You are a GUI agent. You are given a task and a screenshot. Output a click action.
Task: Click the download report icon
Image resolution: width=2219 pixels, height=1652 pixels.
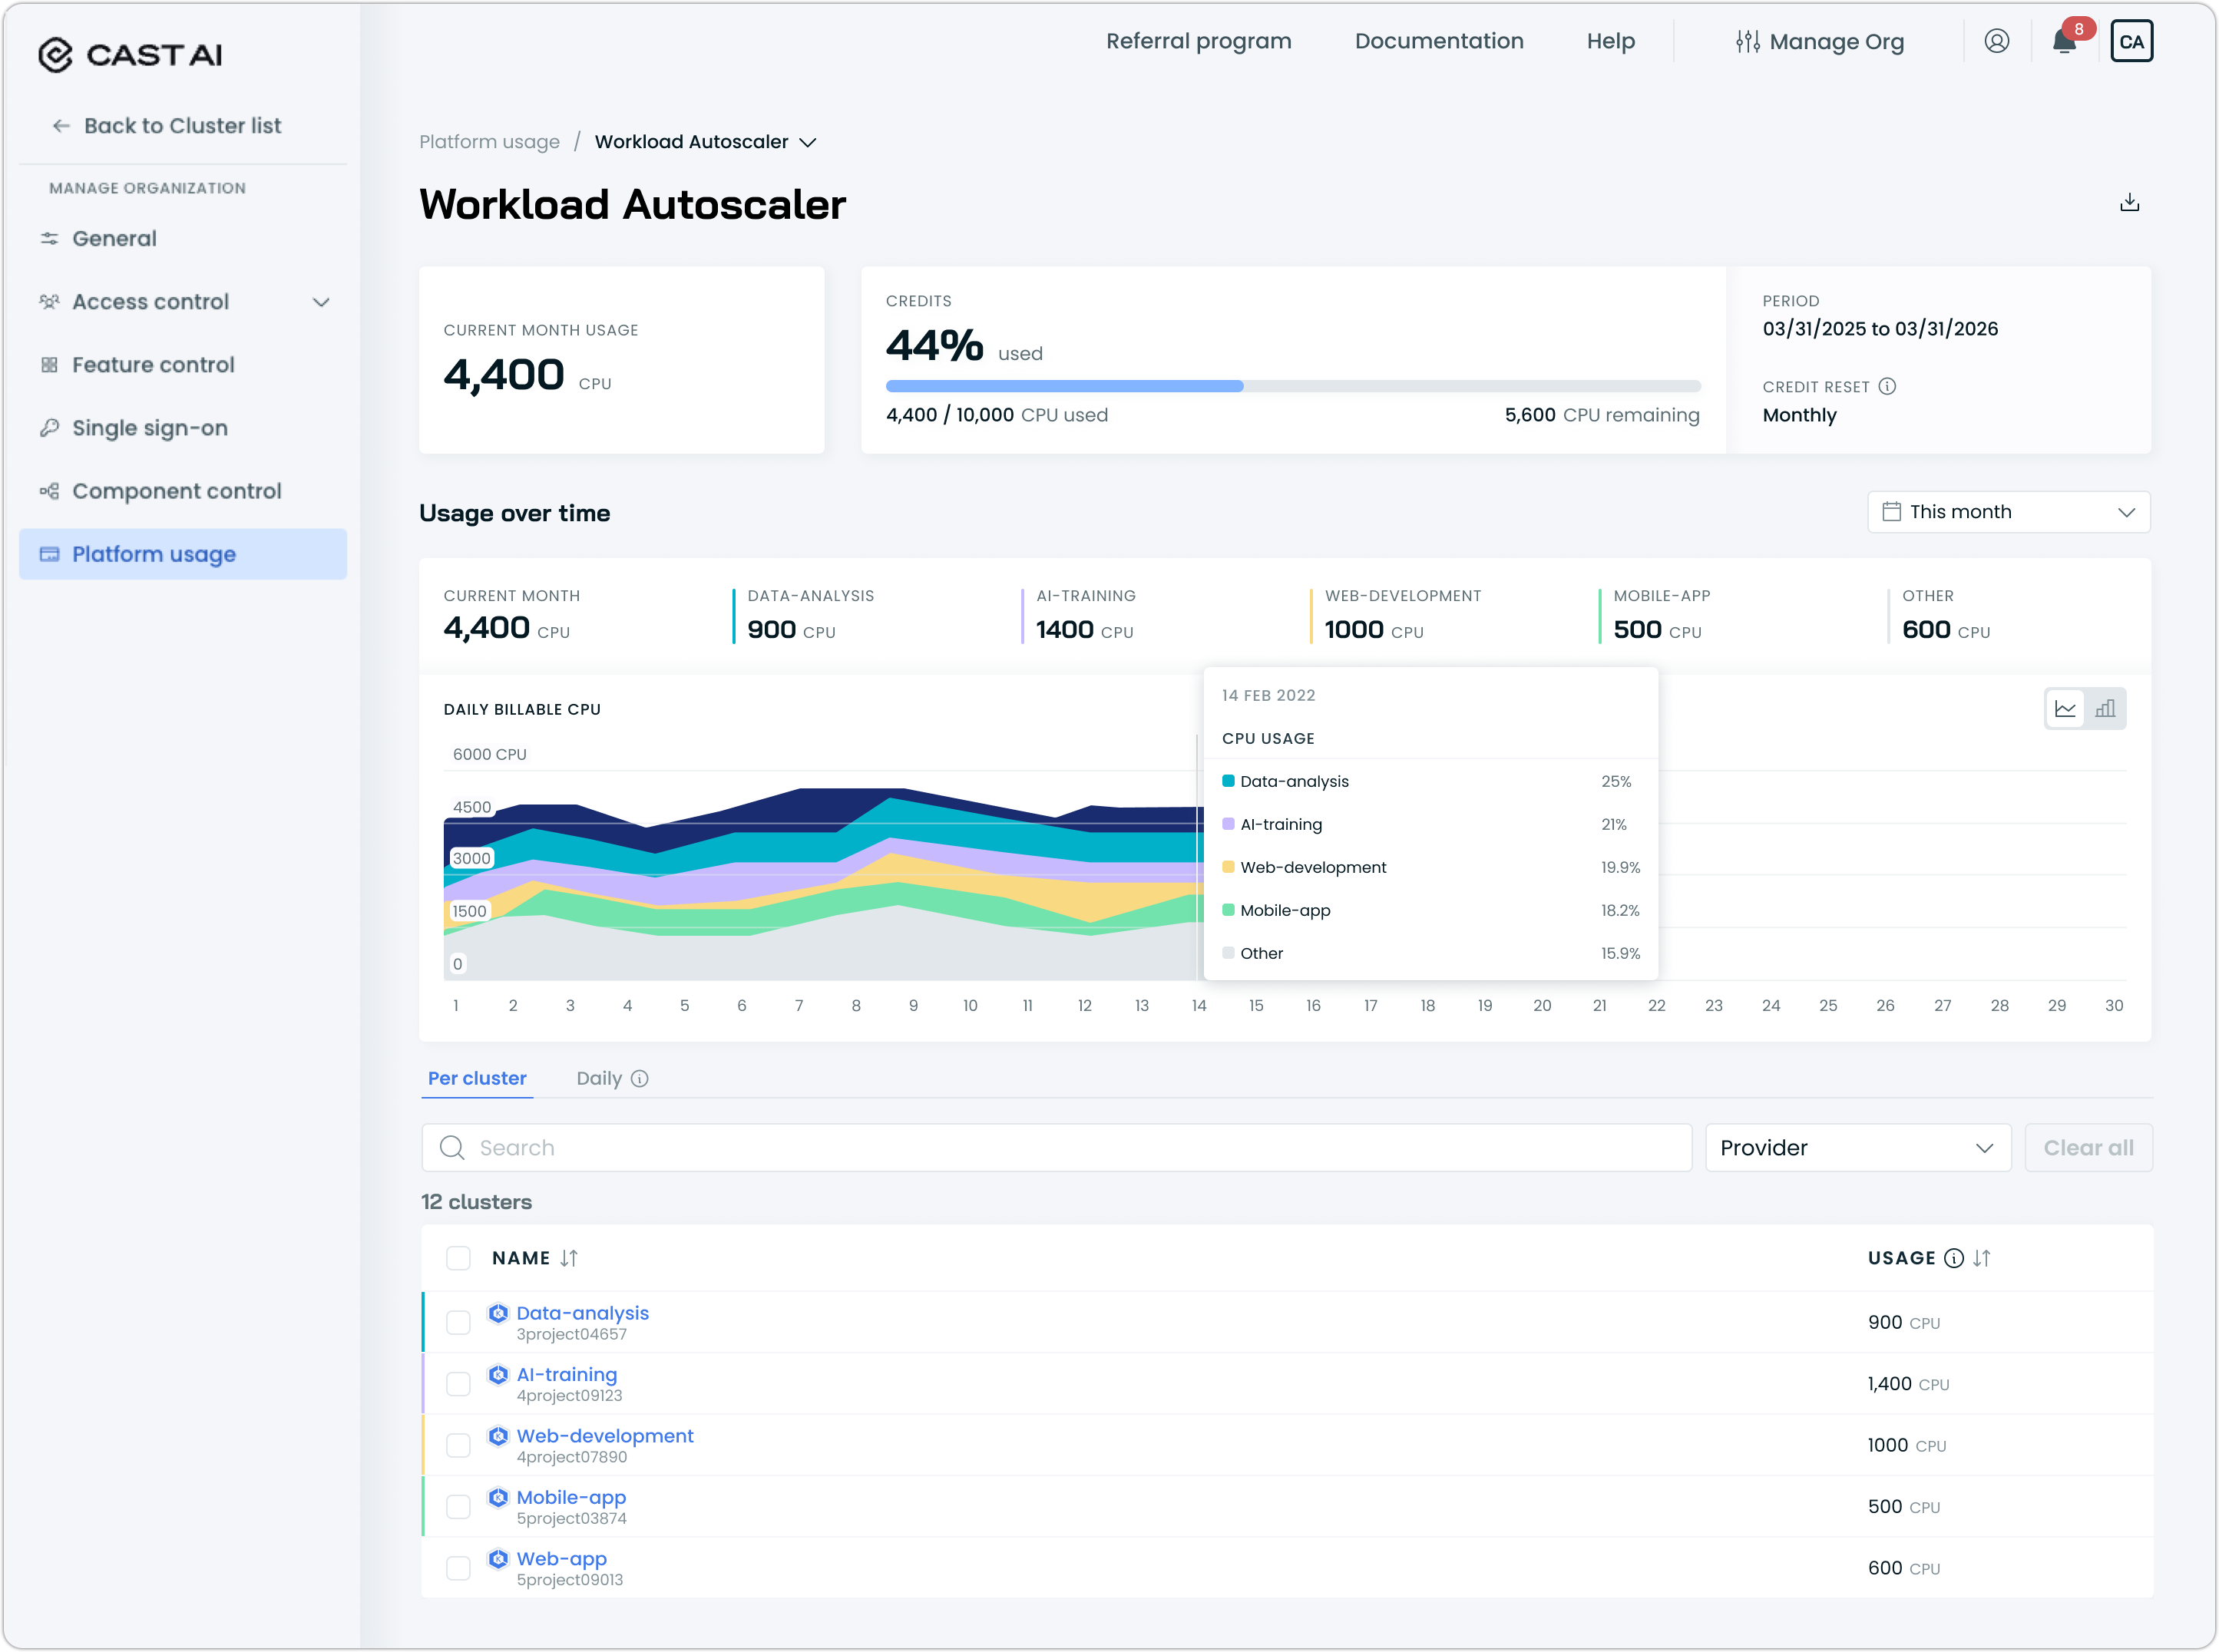tap(2129, 203)
